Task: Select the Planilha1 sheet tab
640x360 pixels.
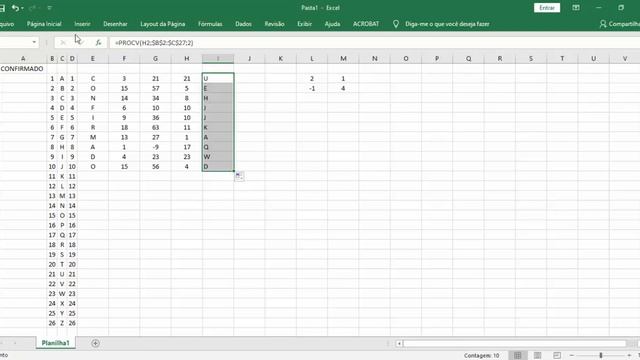Action: tap(56, 343)
